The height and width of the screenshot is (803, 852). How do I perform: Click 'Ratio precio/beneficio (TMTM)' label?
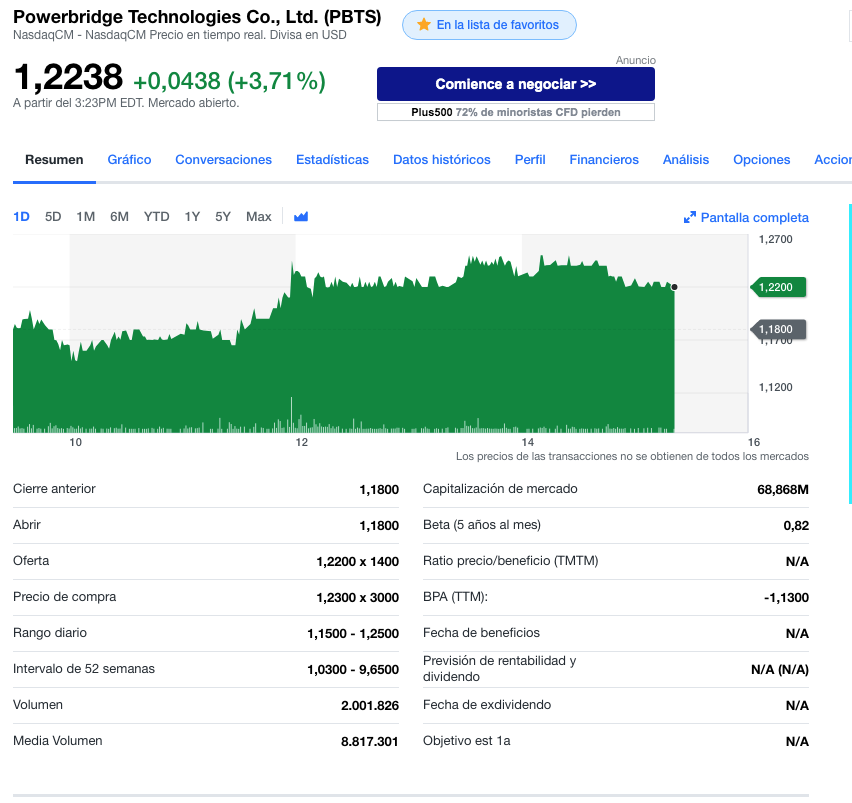pyautogui.click(x=510, y=561)
